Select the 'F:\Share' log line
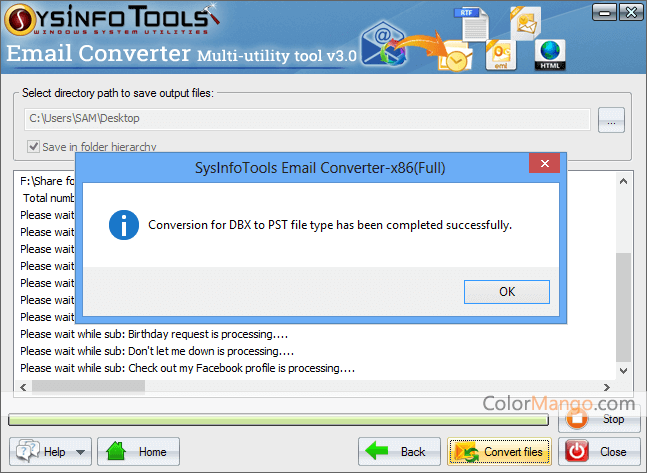Screen dimensions: 647x473 [47, 181]
